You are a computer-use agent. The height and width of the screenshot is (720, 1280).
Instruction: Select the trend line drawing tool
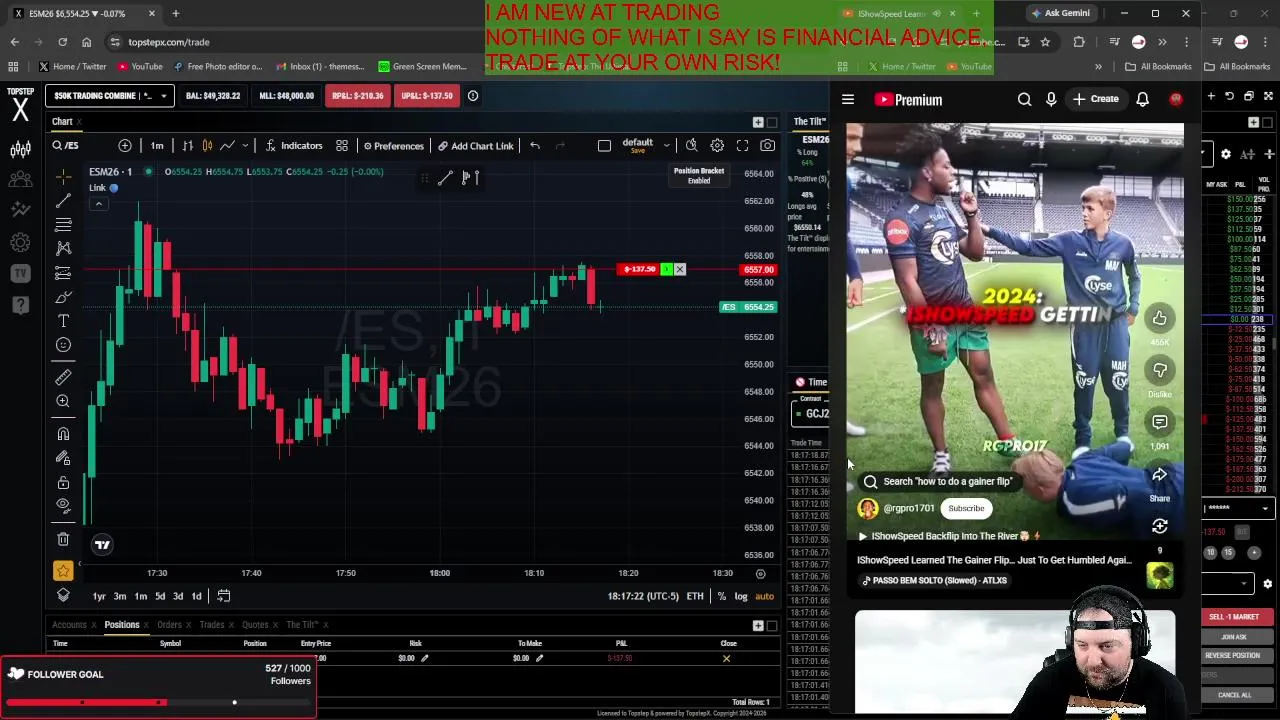[x=63, y=200]
